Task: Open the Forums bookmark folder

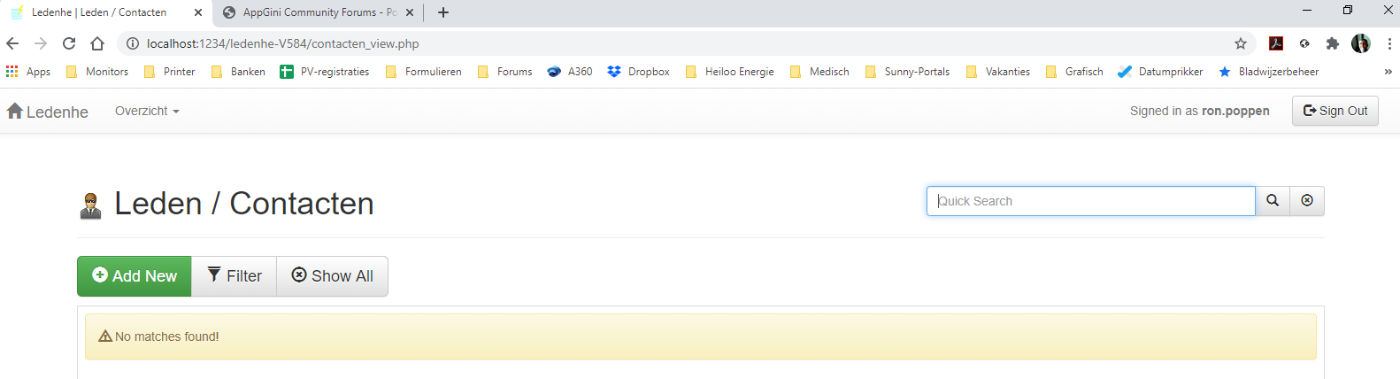Action: [x=505, y=72]
